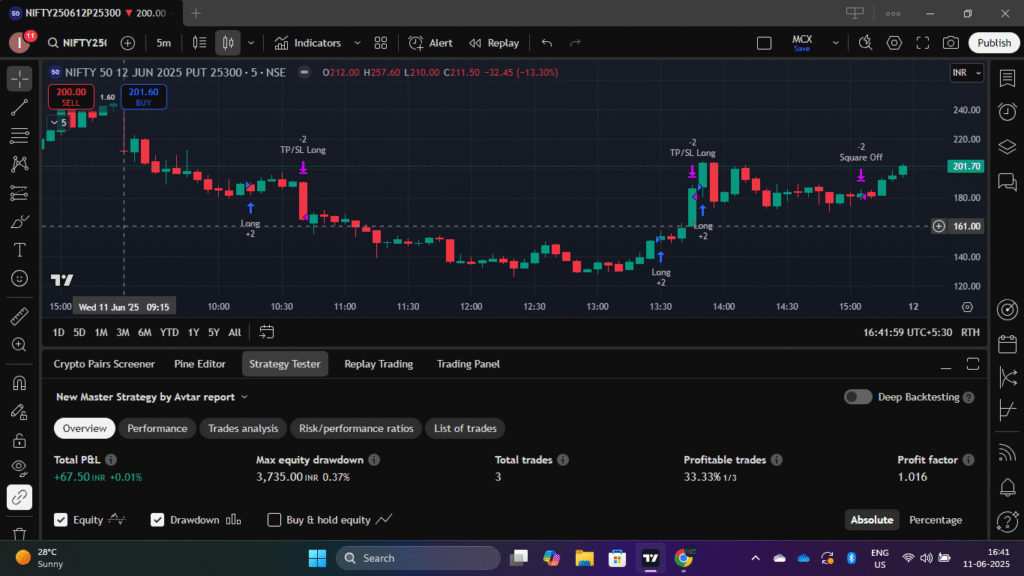Viewport: 1024px width, 576px height.
Task: Open the 5m interval selector
Action: point(163,43)
